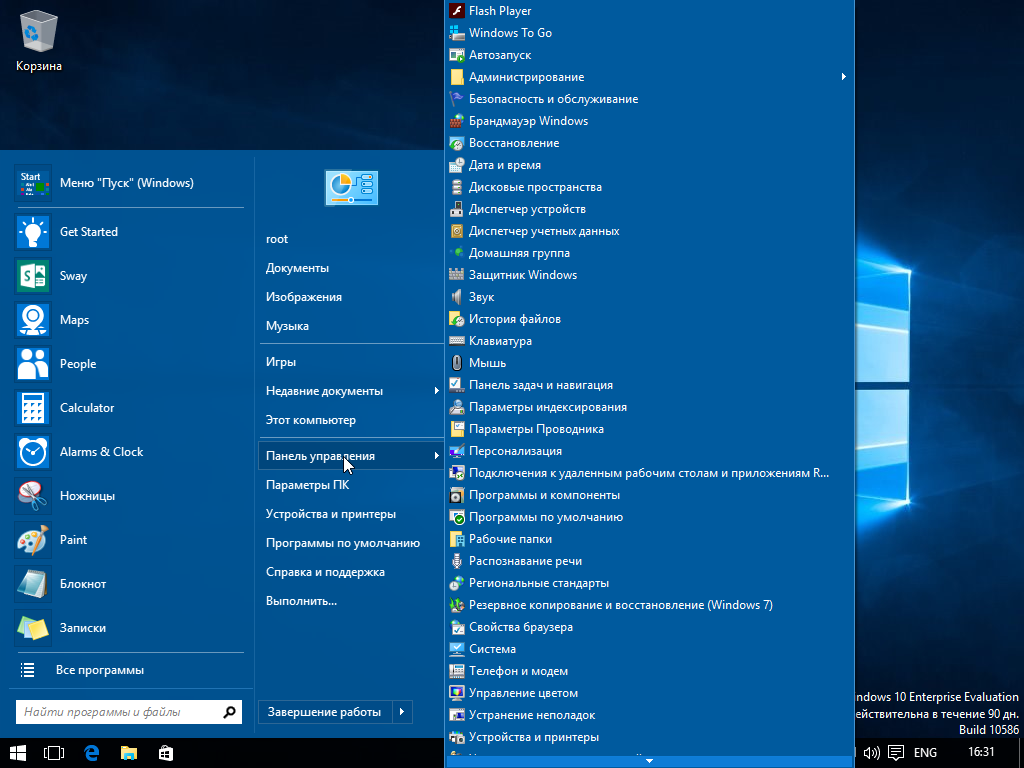
Task: Open the Sway app icon
Action: pos(33,276)
